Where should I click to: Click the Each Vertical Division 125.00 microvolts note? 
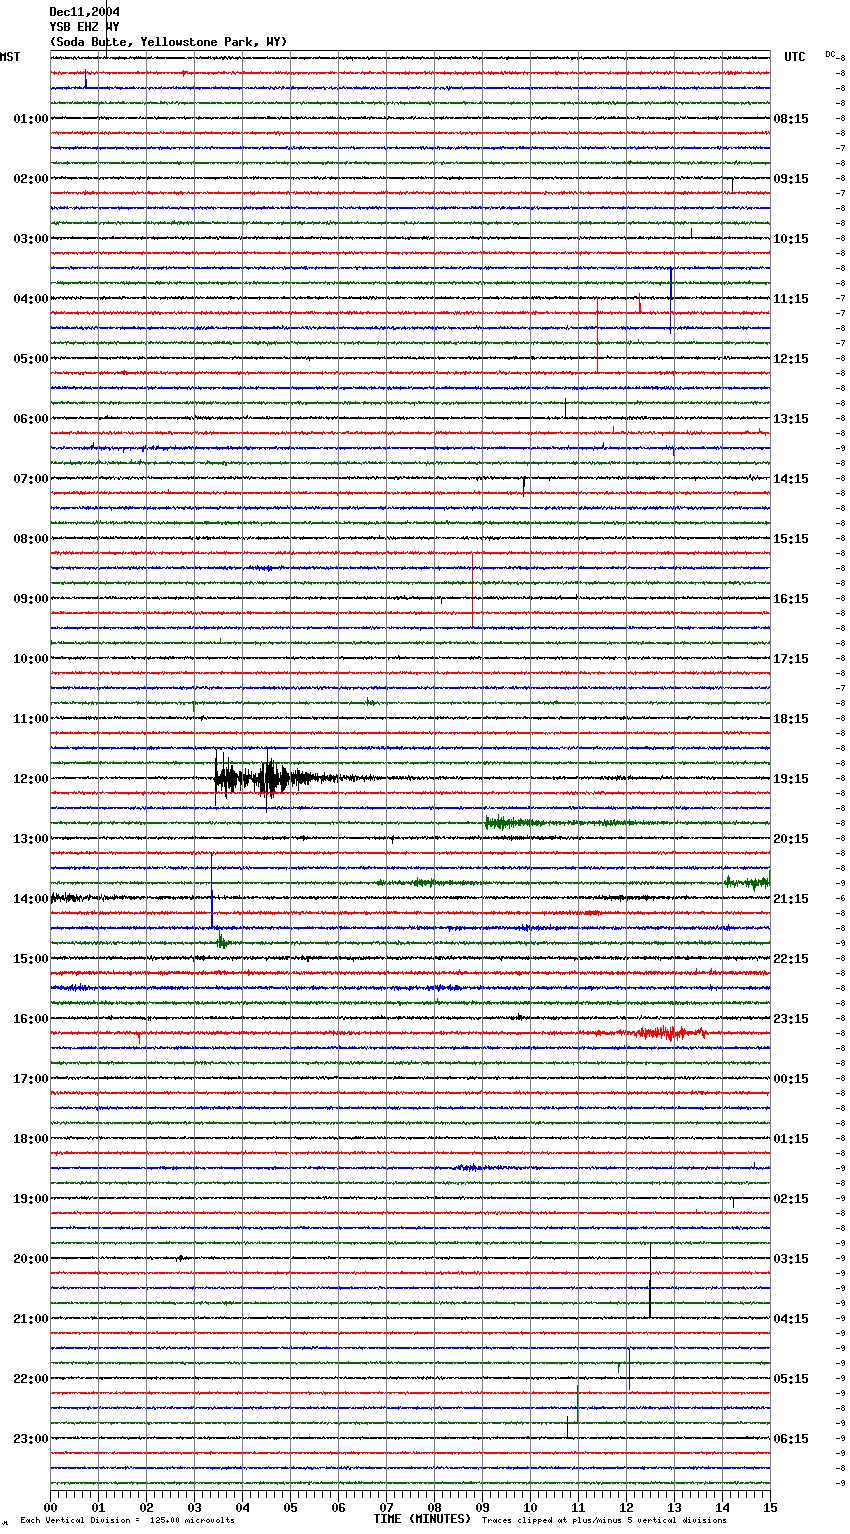[127, 1520]
